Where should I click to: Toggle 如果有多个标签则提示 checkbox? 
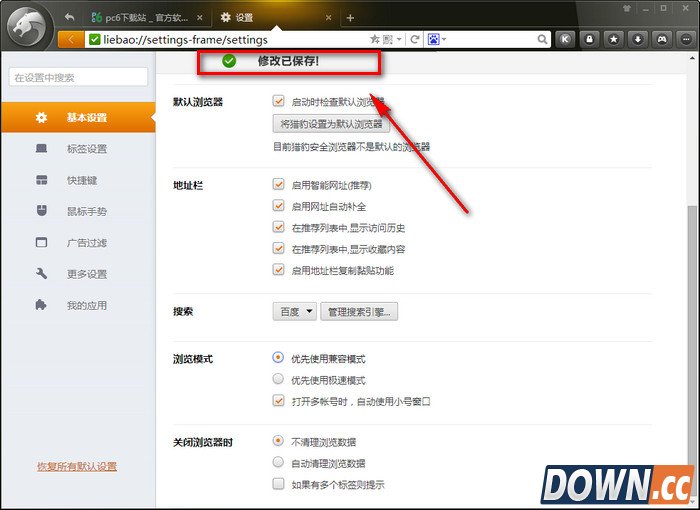tap(278, 484)
